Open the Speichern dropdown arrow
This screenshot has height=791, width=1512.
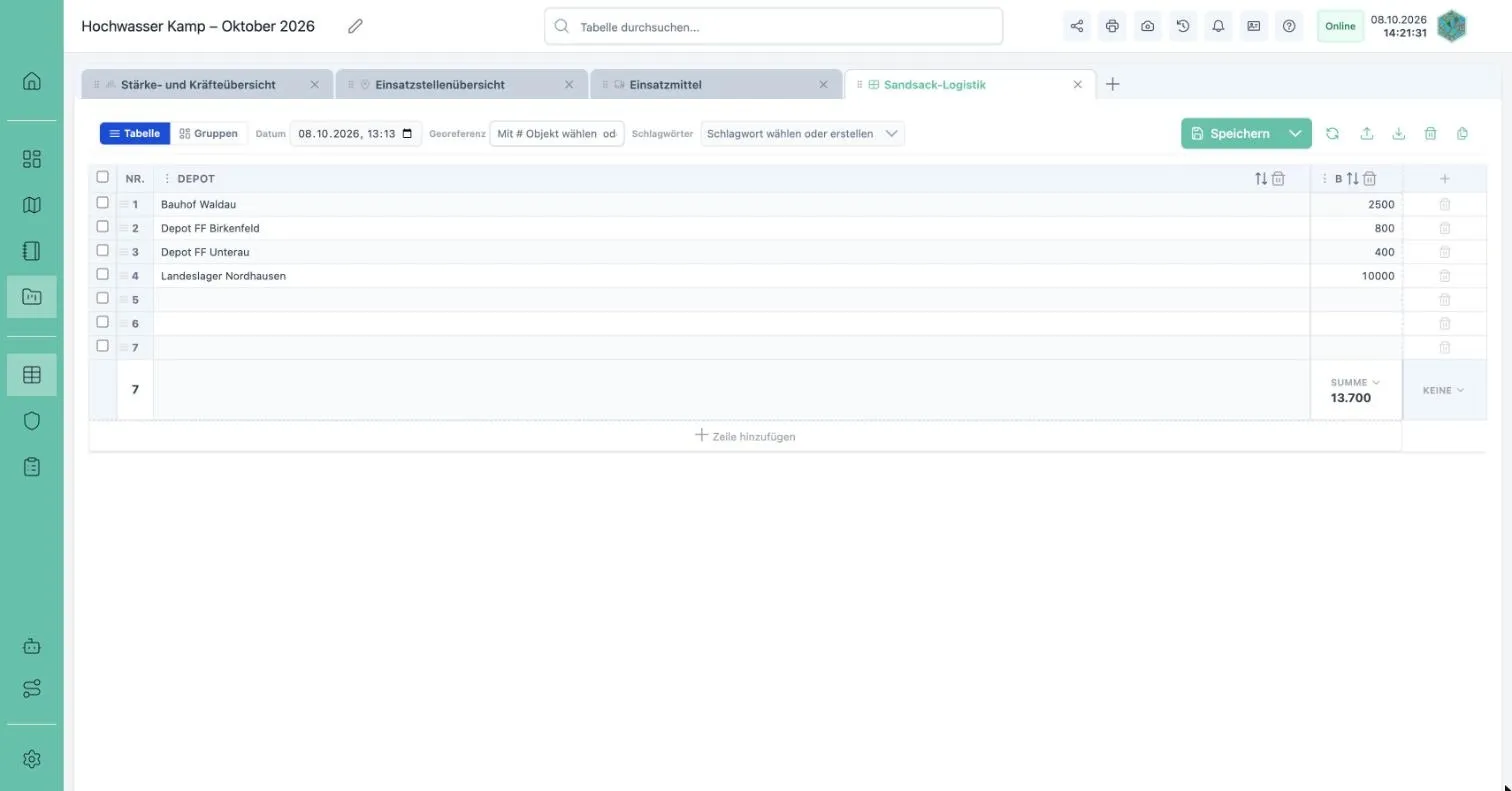tap(1295, 134)
